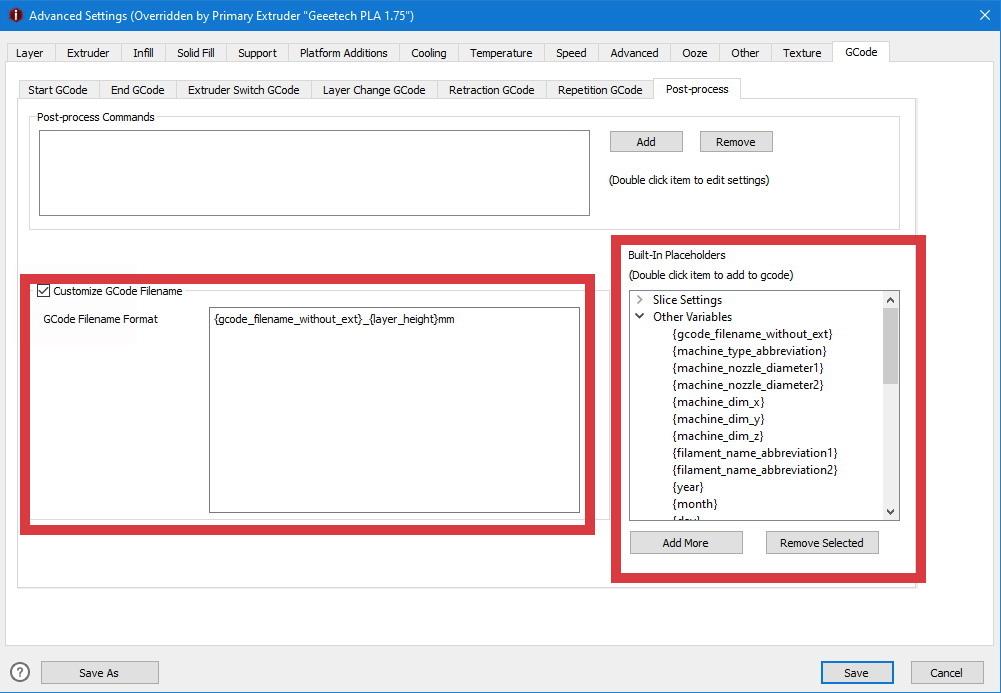Collapse the Other Variables tree node
Image resolution: width=1001 pixels, height=693 pixels.
pos(640,317)
